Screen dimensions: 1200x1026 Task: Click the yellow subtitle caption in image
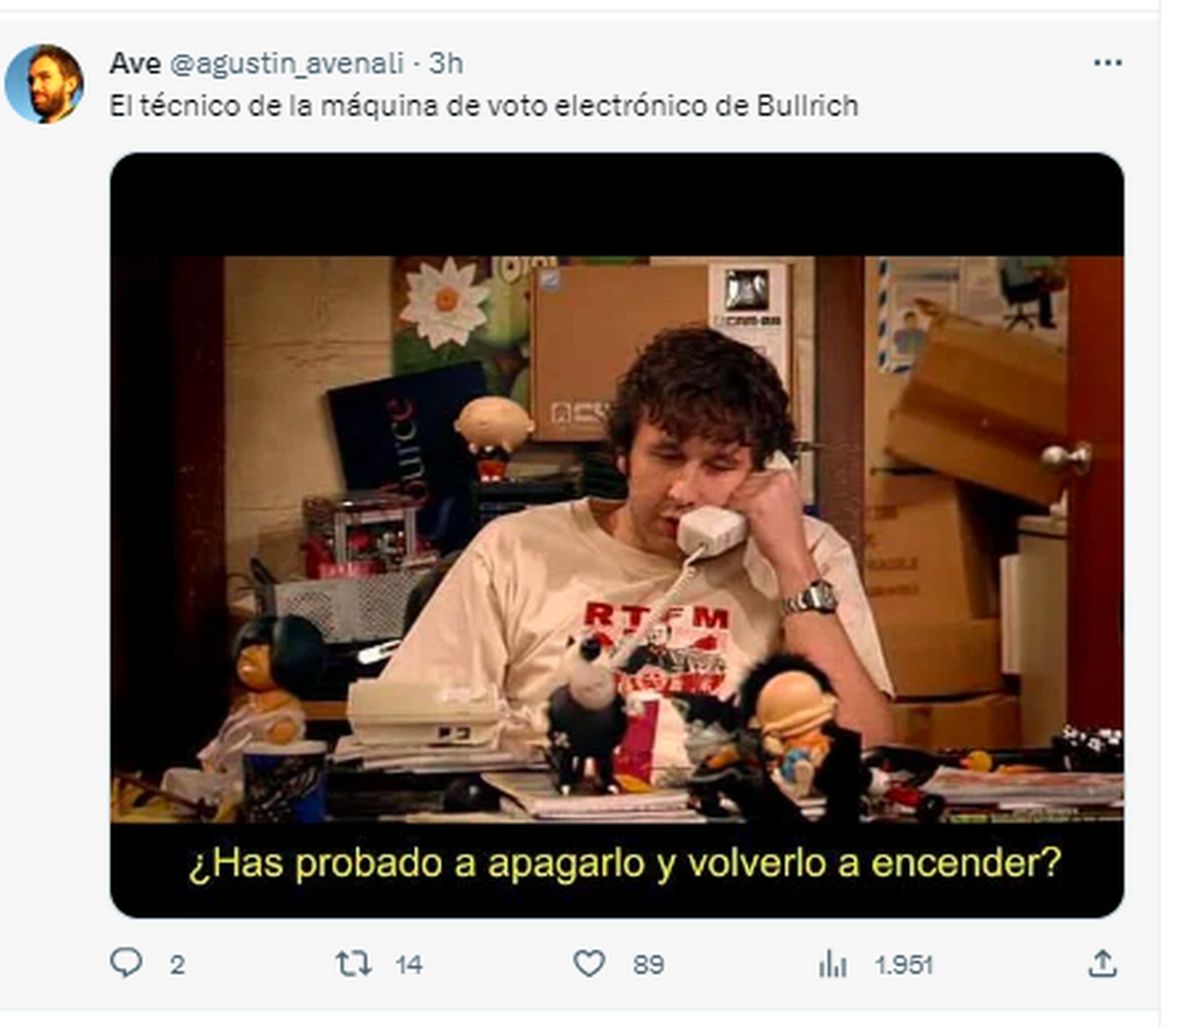coord(624,864)
